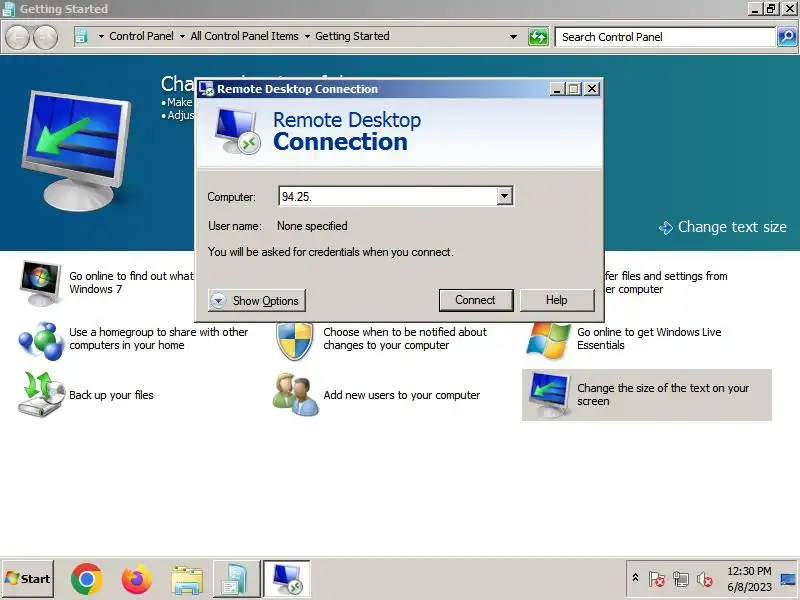Select Control Panel breadcrumb in address bar
The width and height of the screenshot is (800, 600).
141,36
